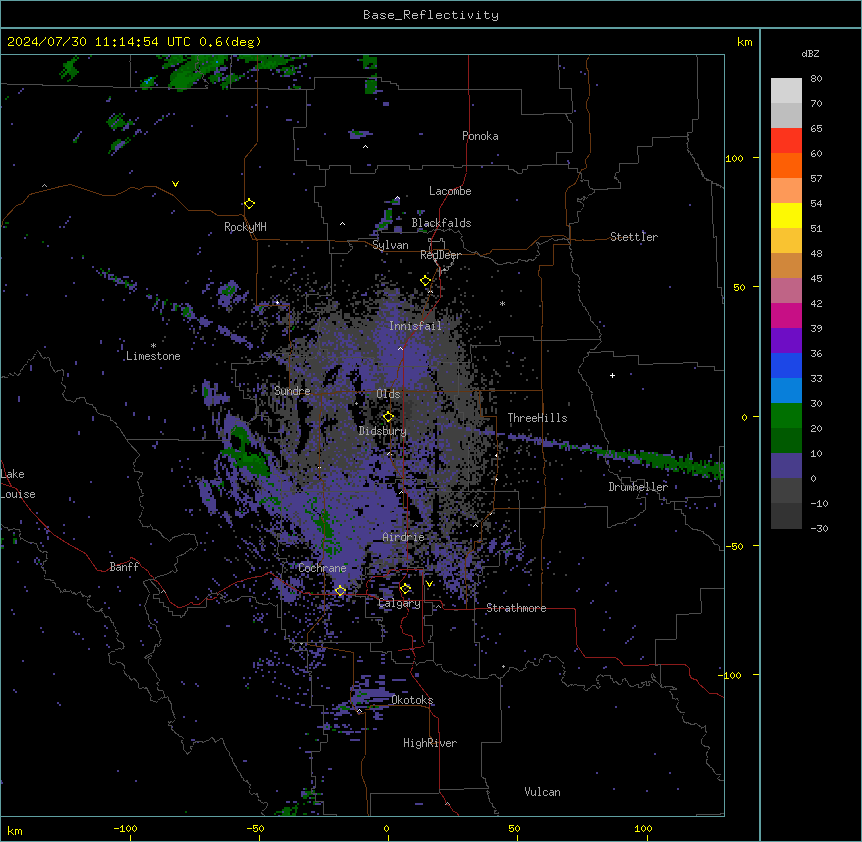Select the blue 33 dBZ legend color

click(786, 365)
